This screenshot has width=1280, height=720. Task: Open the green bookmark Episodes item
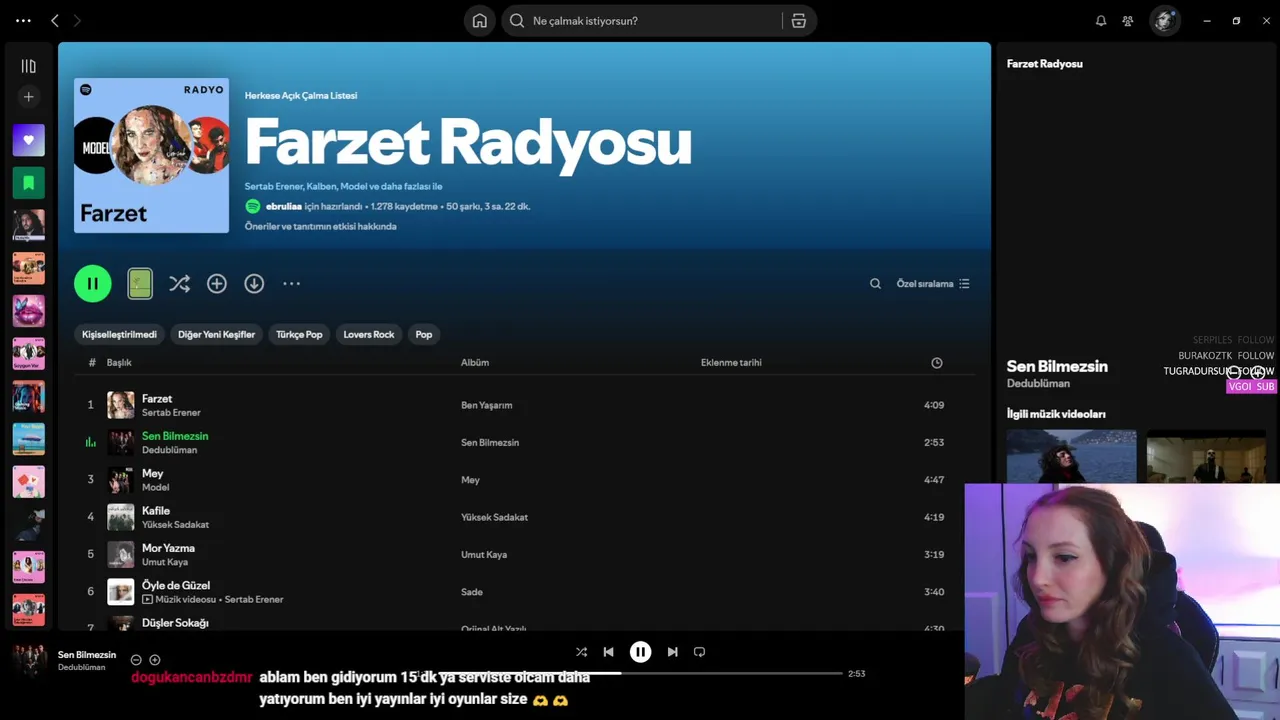coord(28,183)
